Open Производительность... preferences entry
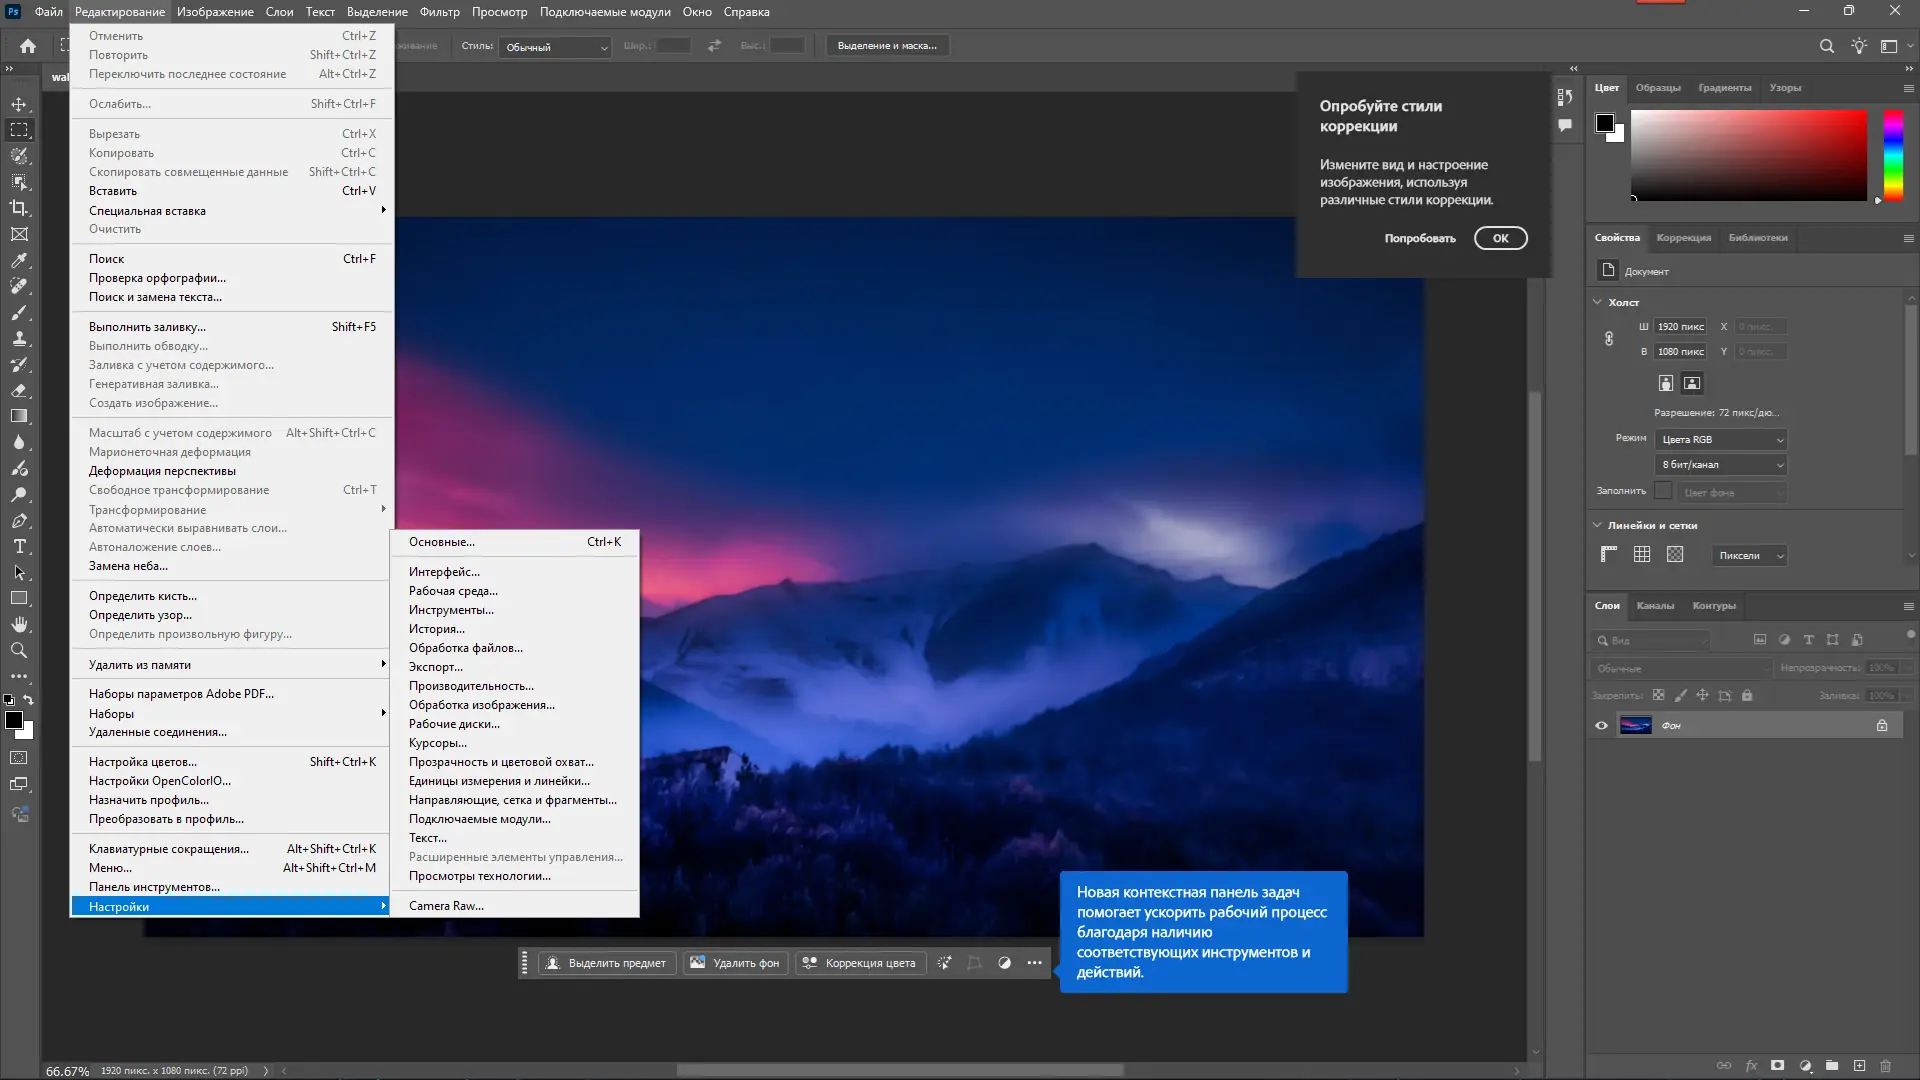The image size is (1920, 1080). point(471,686)
